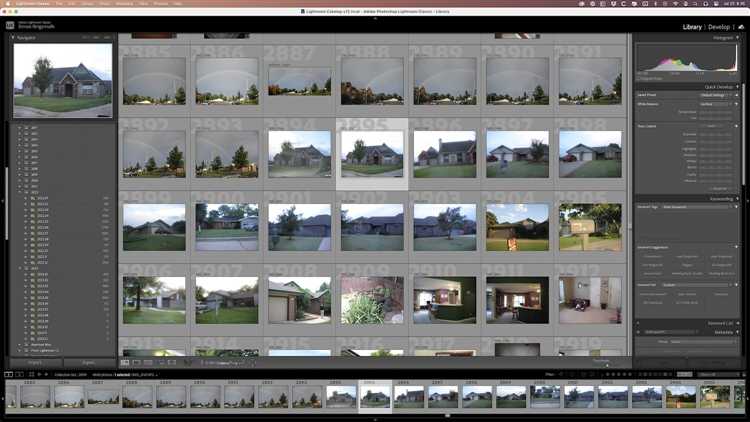The height and width of the screenshot is (422, 750).
Task: Collapse the Tone Control section triangle
Action: (x=737, y=126)
